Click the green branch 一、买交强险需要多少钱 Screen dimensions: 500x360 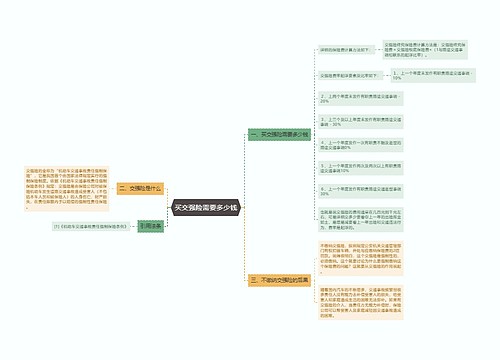[279, 135]
